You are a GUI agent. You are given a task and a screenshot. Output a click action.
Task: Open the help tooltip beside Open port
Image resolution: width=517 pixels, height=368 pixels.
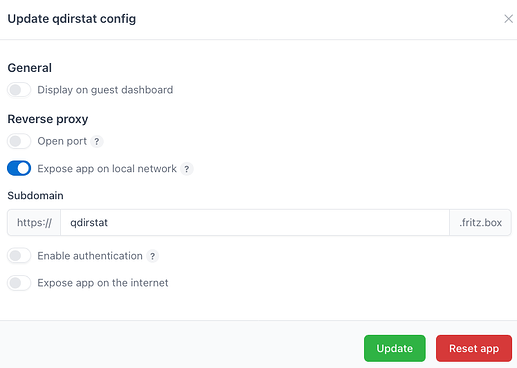97,141
